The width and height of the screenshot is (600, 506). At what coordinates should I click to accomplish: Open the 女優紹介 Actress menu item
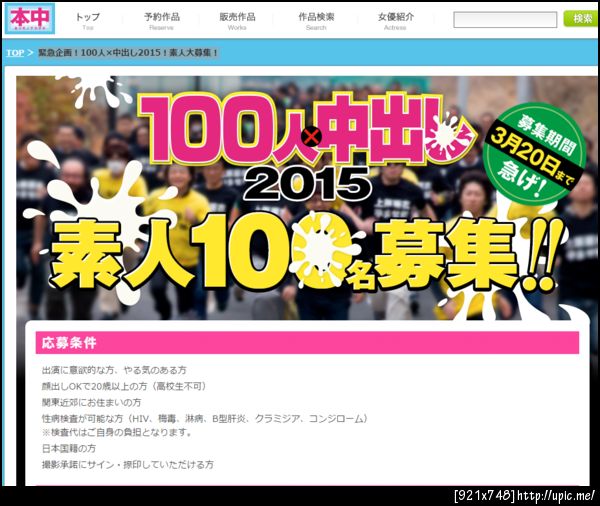tap(396, 21)
